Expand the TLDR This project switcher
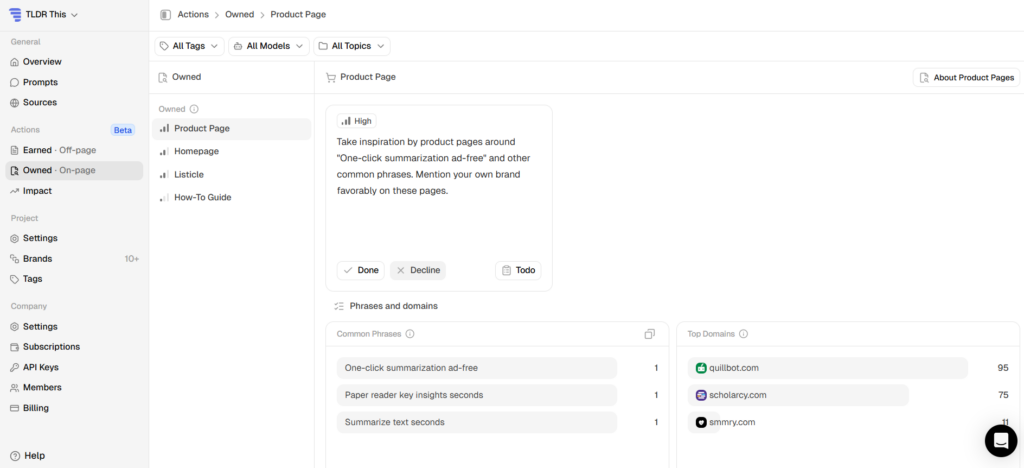The image size is (1024, 468). [x=44, y=14]
